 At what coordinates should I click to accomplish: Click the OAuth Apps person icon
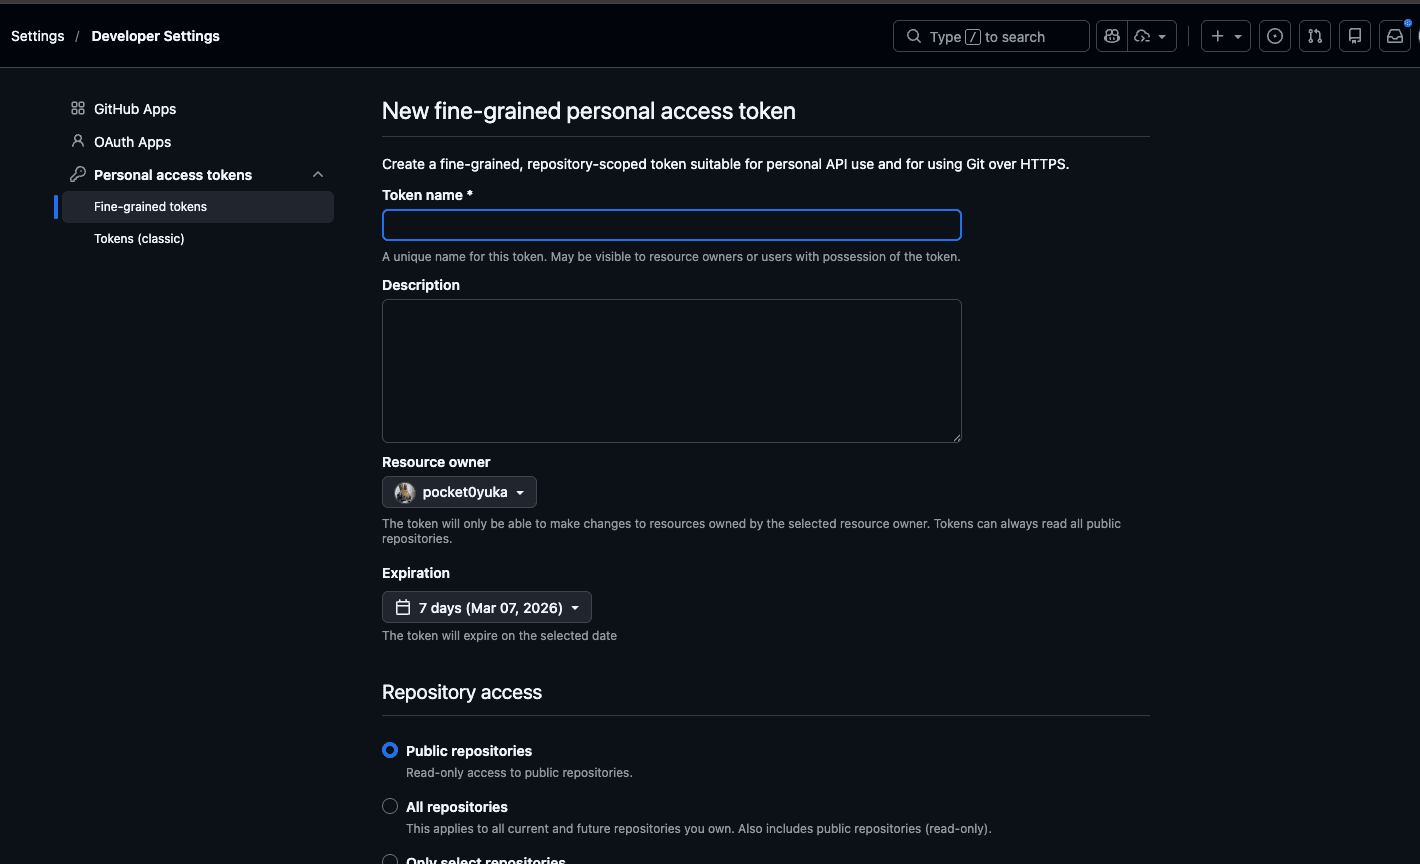coord(78,141)
